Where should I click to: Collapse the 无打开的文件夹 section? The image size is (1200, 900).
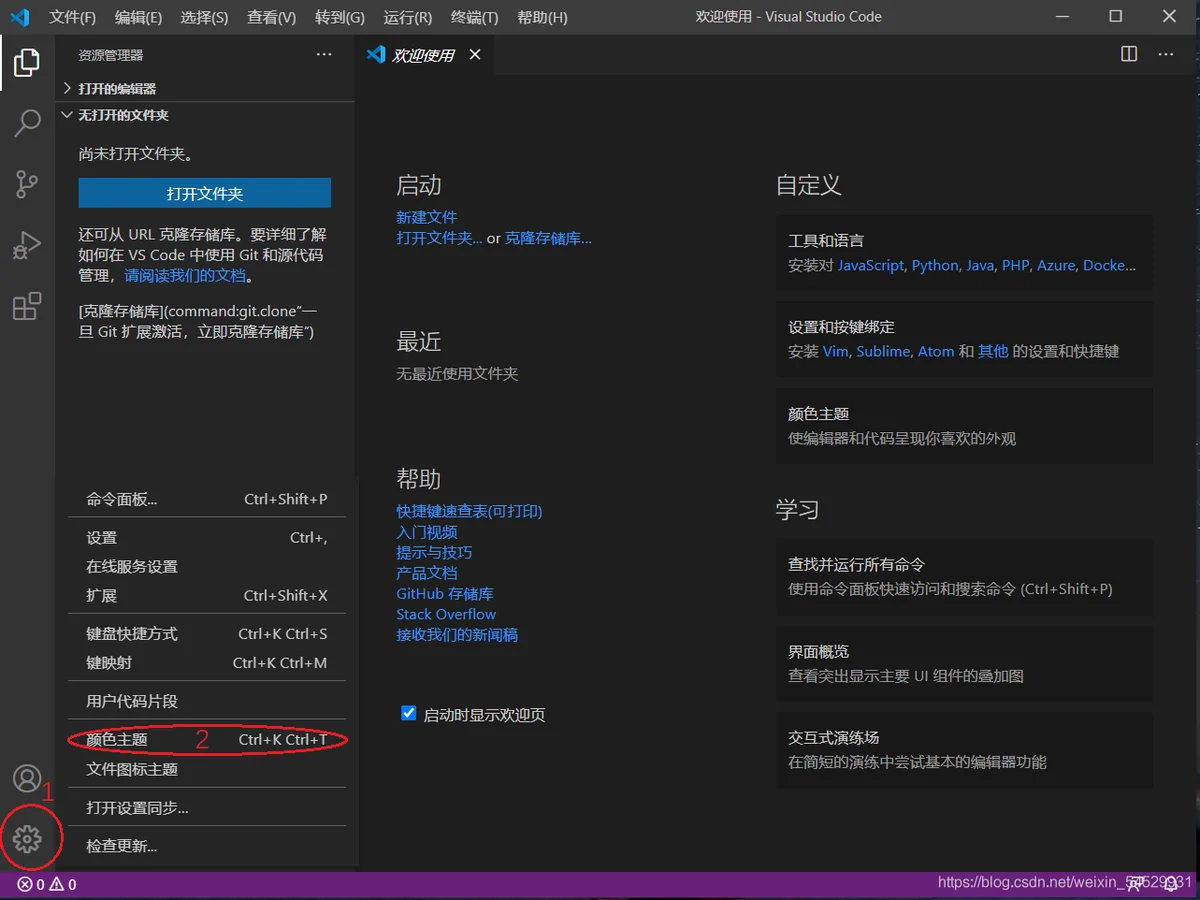point(205,115)
